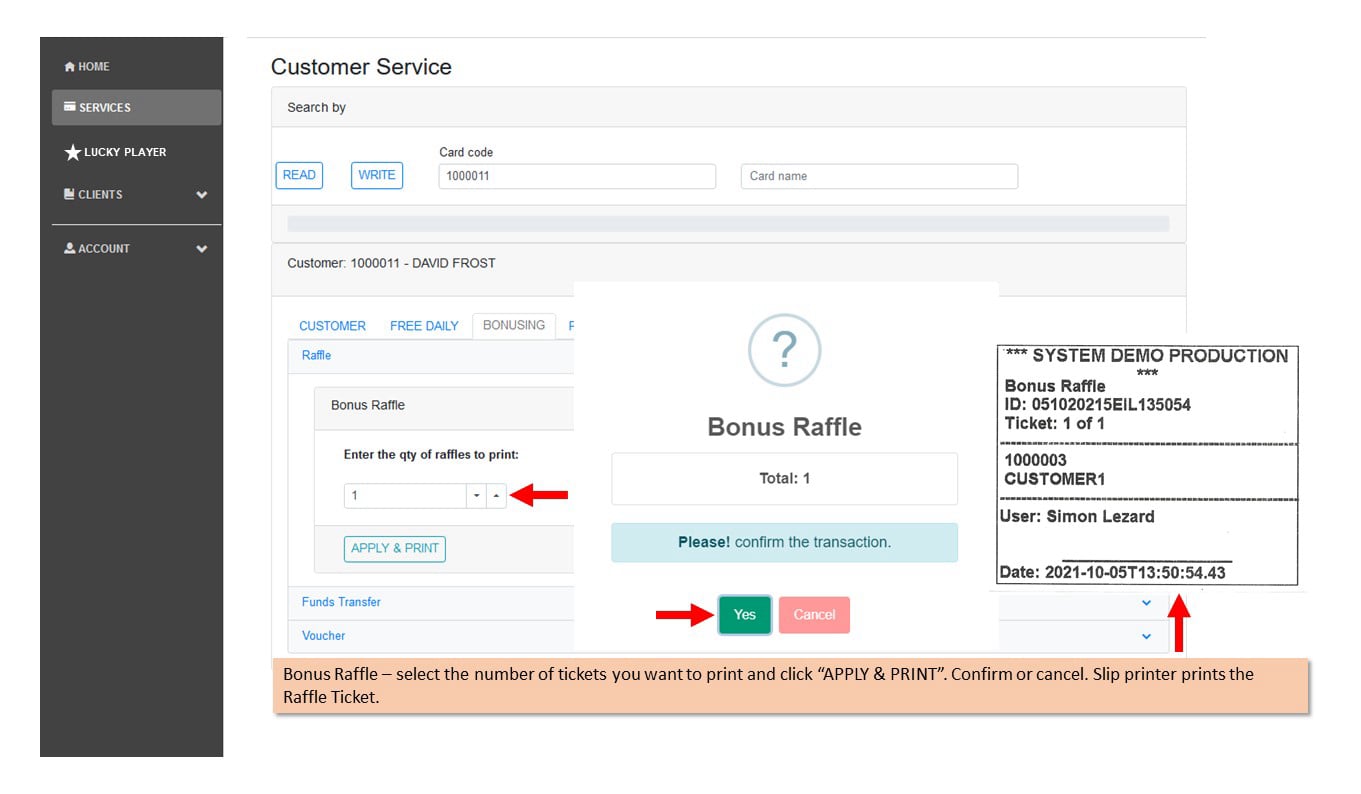Expand the Voucher section chevron
This screenshot has height=794, width=1361.
[x=1146, y=636]
